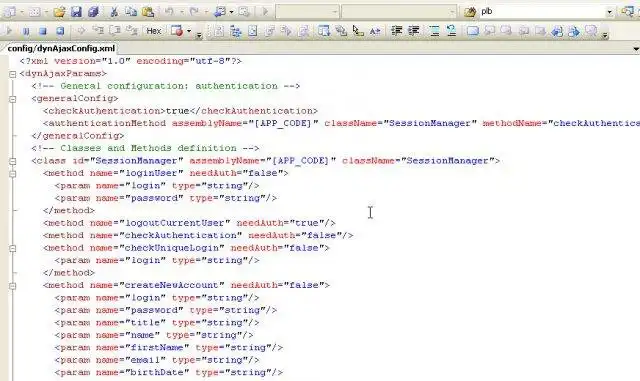
Task: Click the Redo arrow icon
Action: 194,12
